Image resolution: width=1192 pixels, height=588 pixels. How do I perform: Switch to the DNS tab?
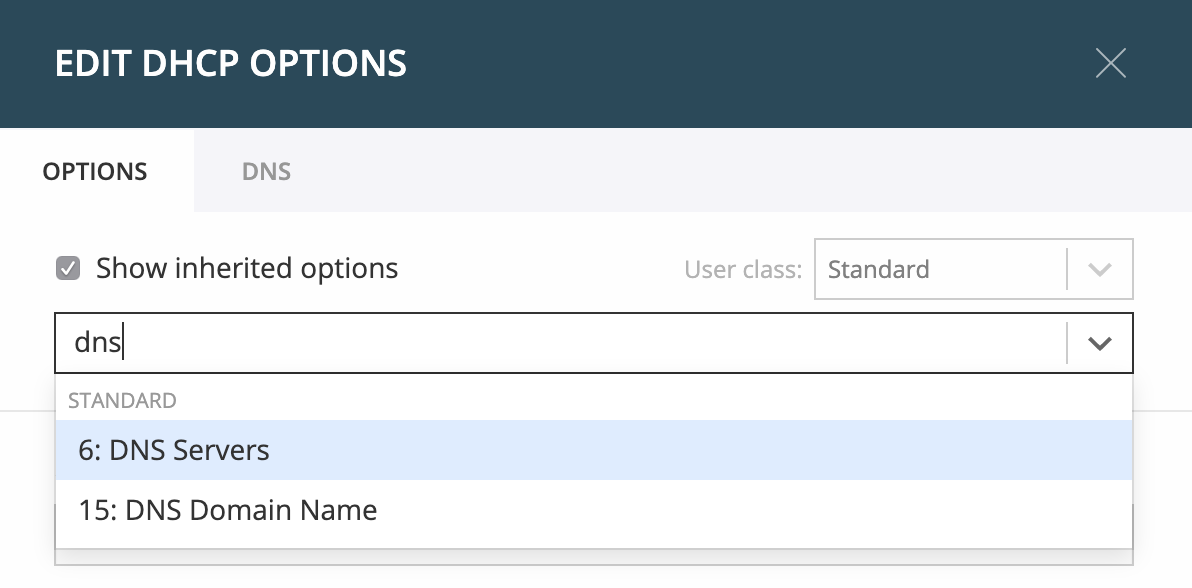[266, 171]
